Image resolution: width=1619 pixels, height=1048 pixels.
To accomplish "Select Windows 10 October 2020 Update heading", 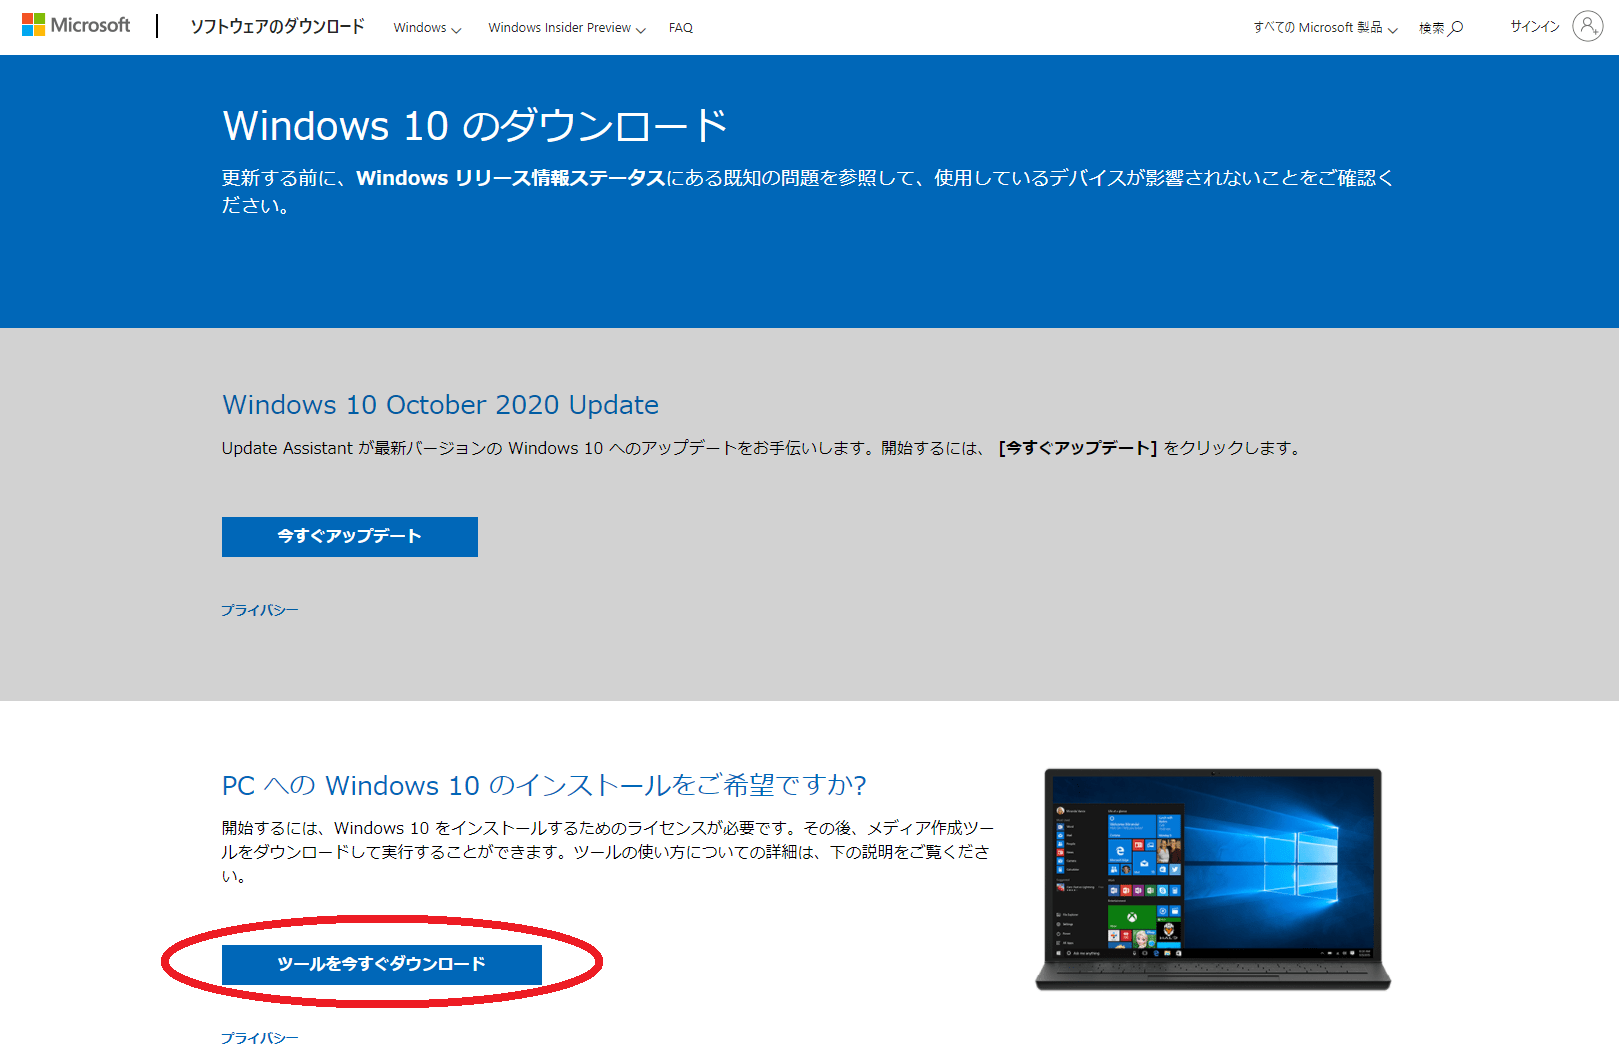I will [440, 405].
